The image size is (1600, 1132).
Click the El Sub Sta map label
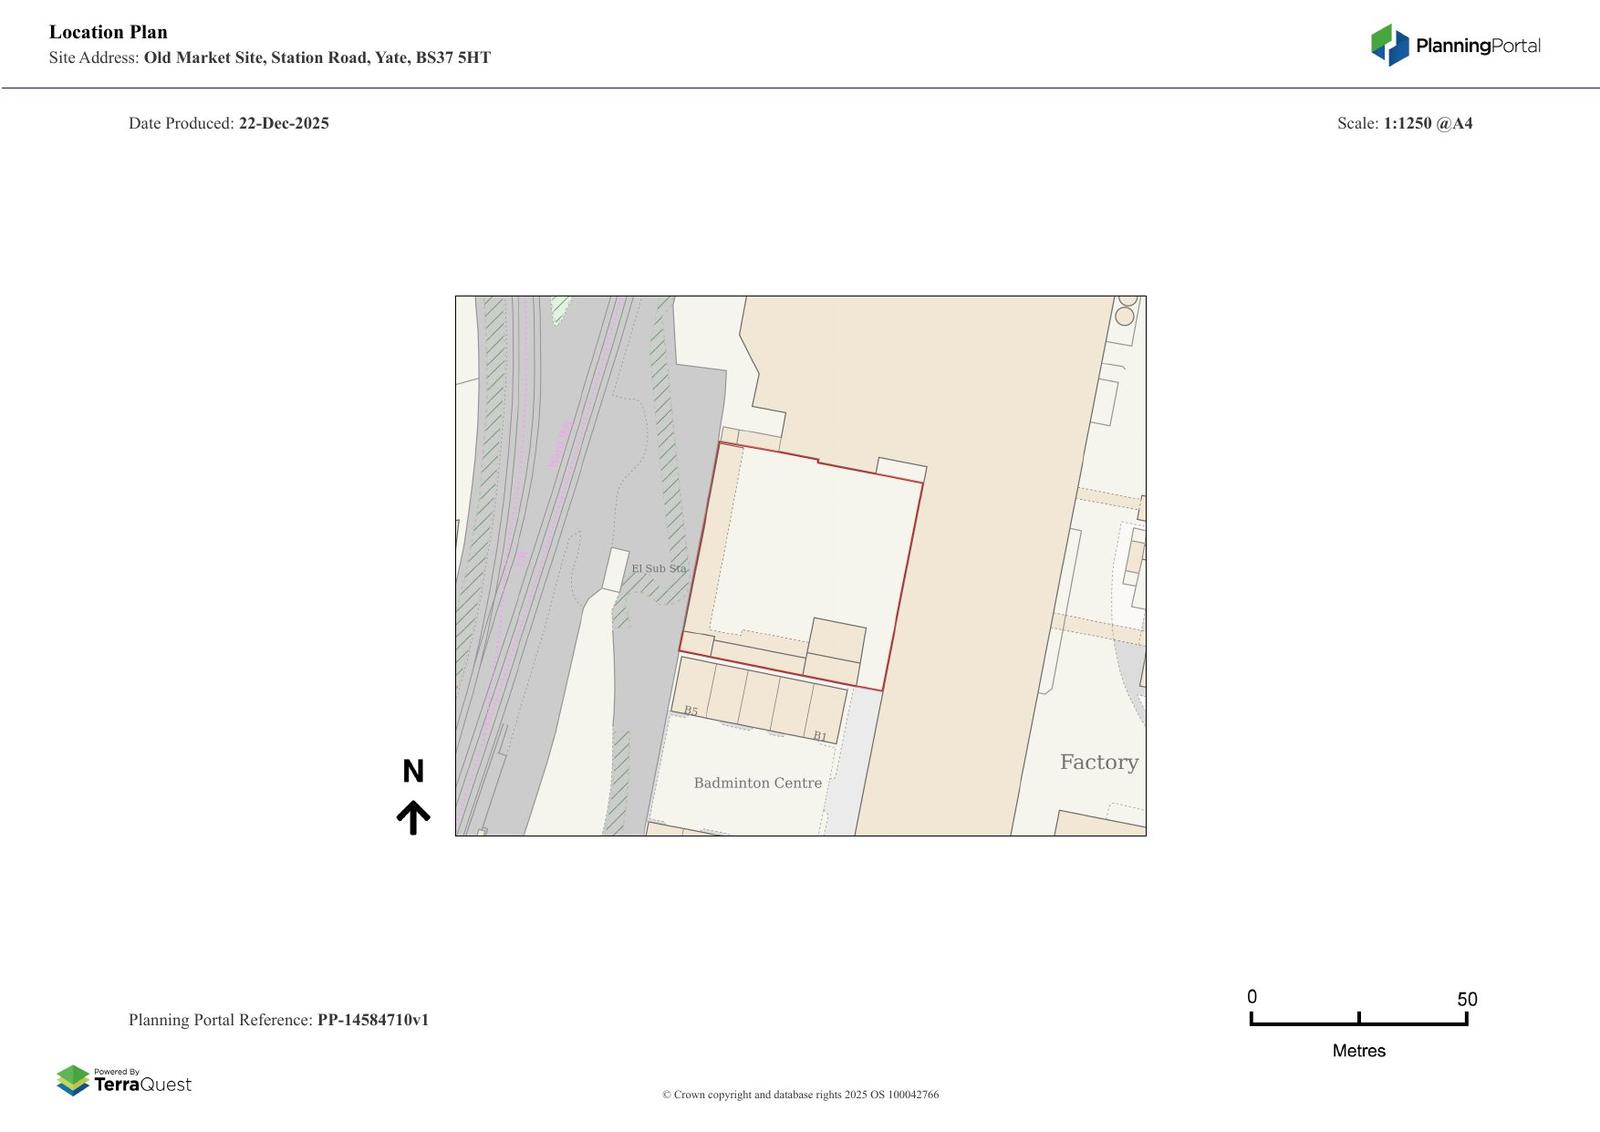click(x=659, y=568)
